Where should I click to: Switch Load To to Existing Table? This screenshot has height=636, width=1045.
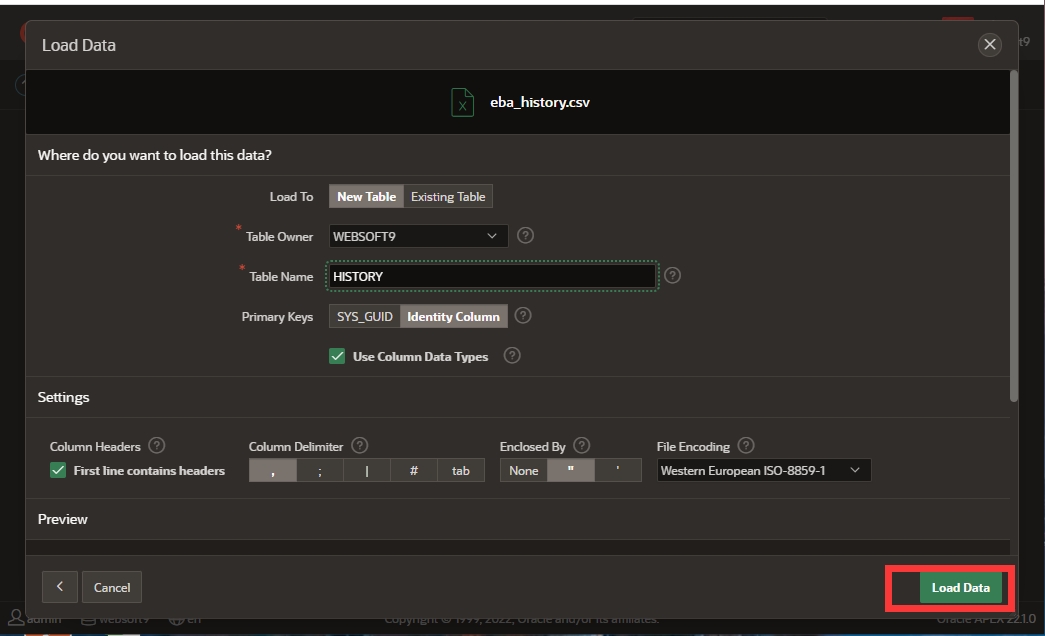(448, 197)
